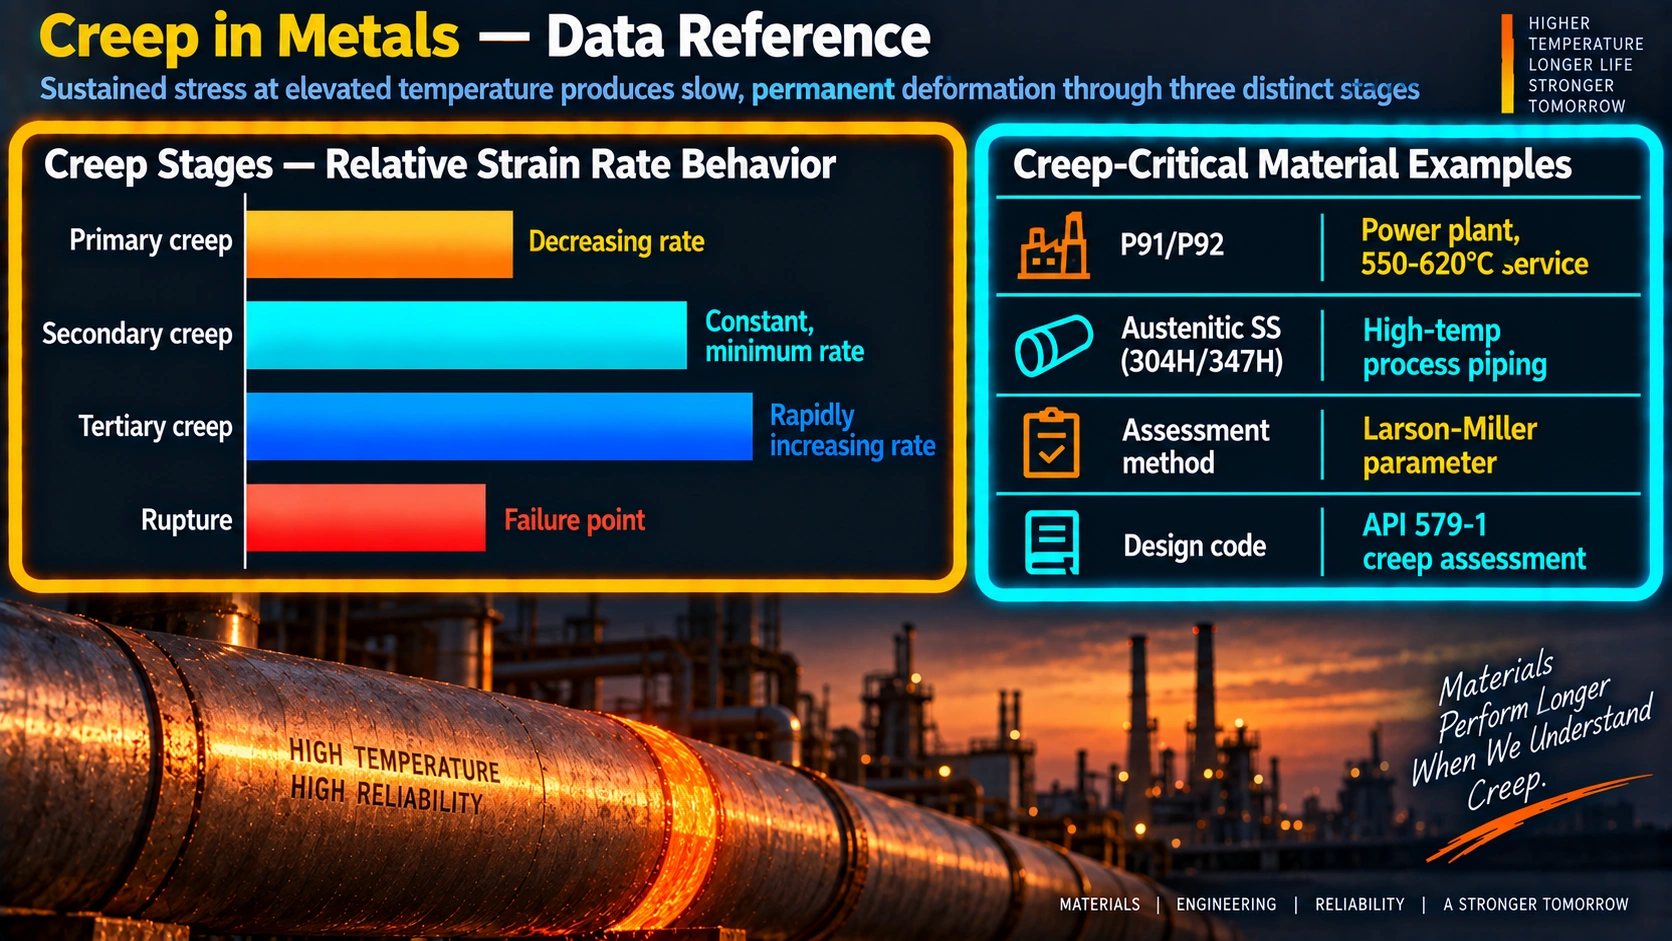Click the subtitle about sustained stress
The height and width of the screenshot is (941, 1672).
point(730,90)
